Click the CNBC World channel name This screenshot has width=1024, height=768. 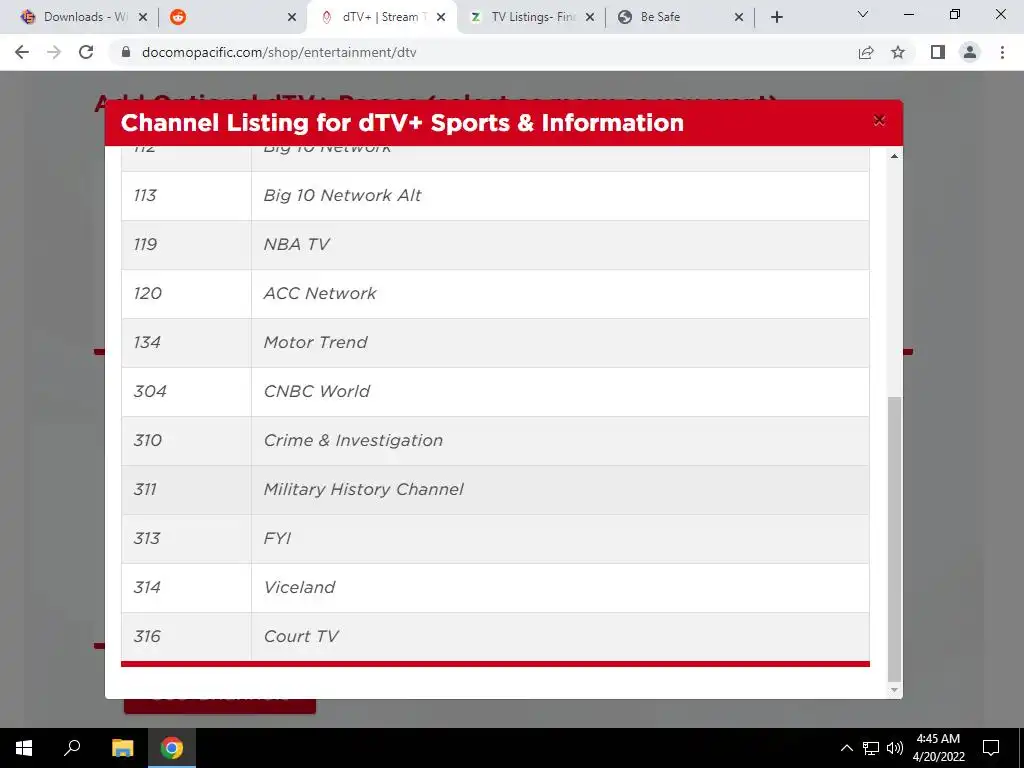point(317,391)
